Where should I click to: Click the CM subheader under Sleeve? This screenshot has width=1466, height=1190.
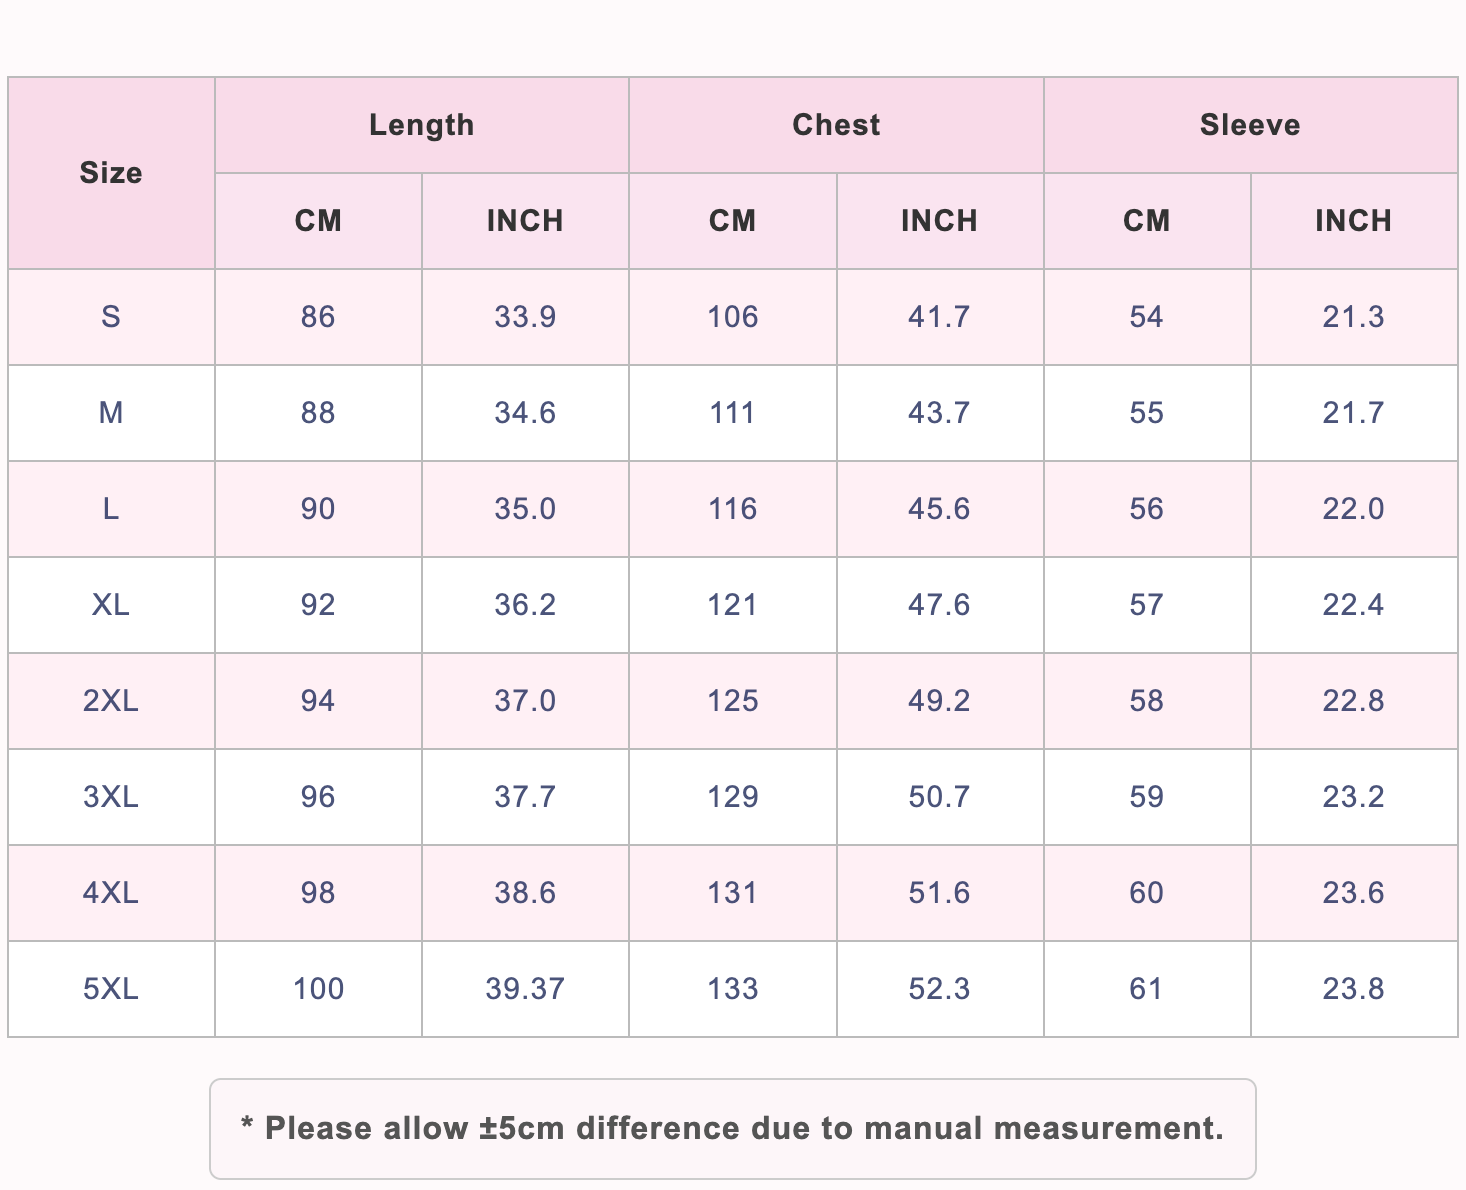point(1146,221)
